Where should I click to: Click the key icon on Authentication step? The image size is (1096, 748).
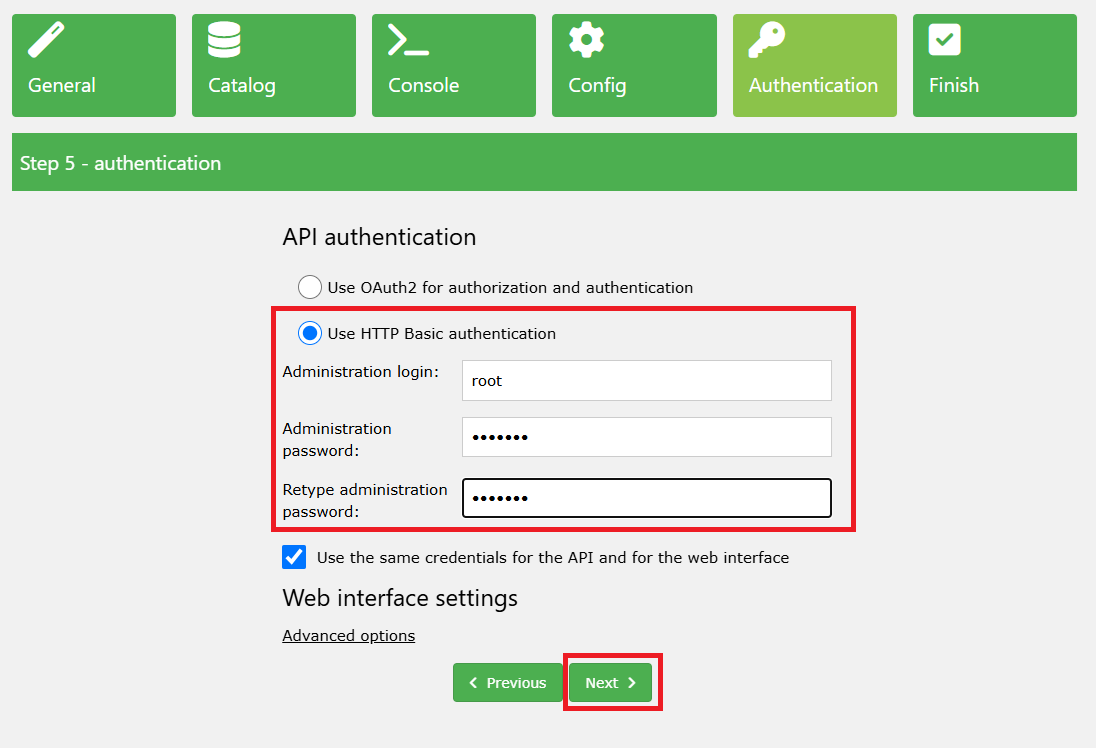click(767, 39)
